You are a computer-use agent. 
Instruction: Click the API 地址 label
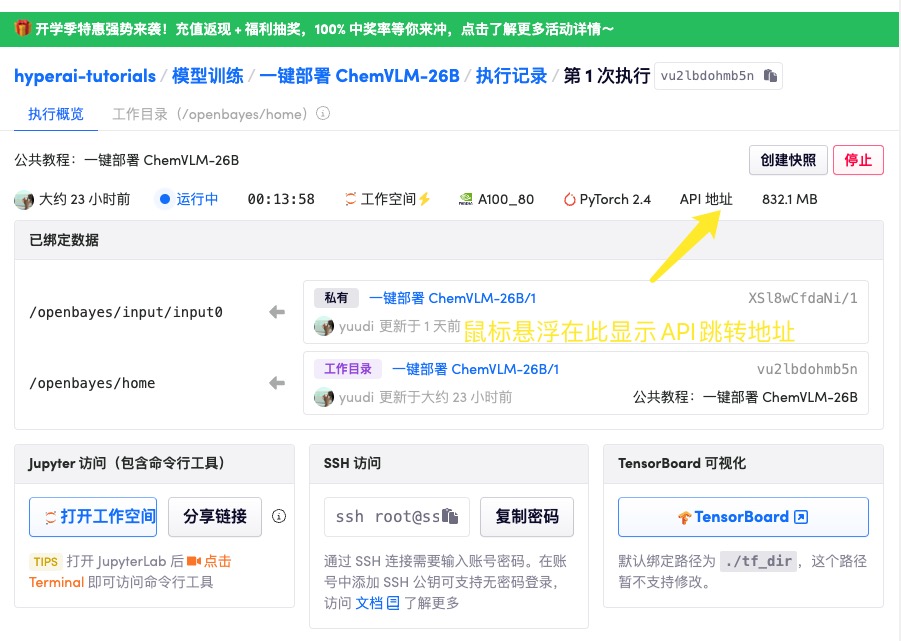click(706, 199)
